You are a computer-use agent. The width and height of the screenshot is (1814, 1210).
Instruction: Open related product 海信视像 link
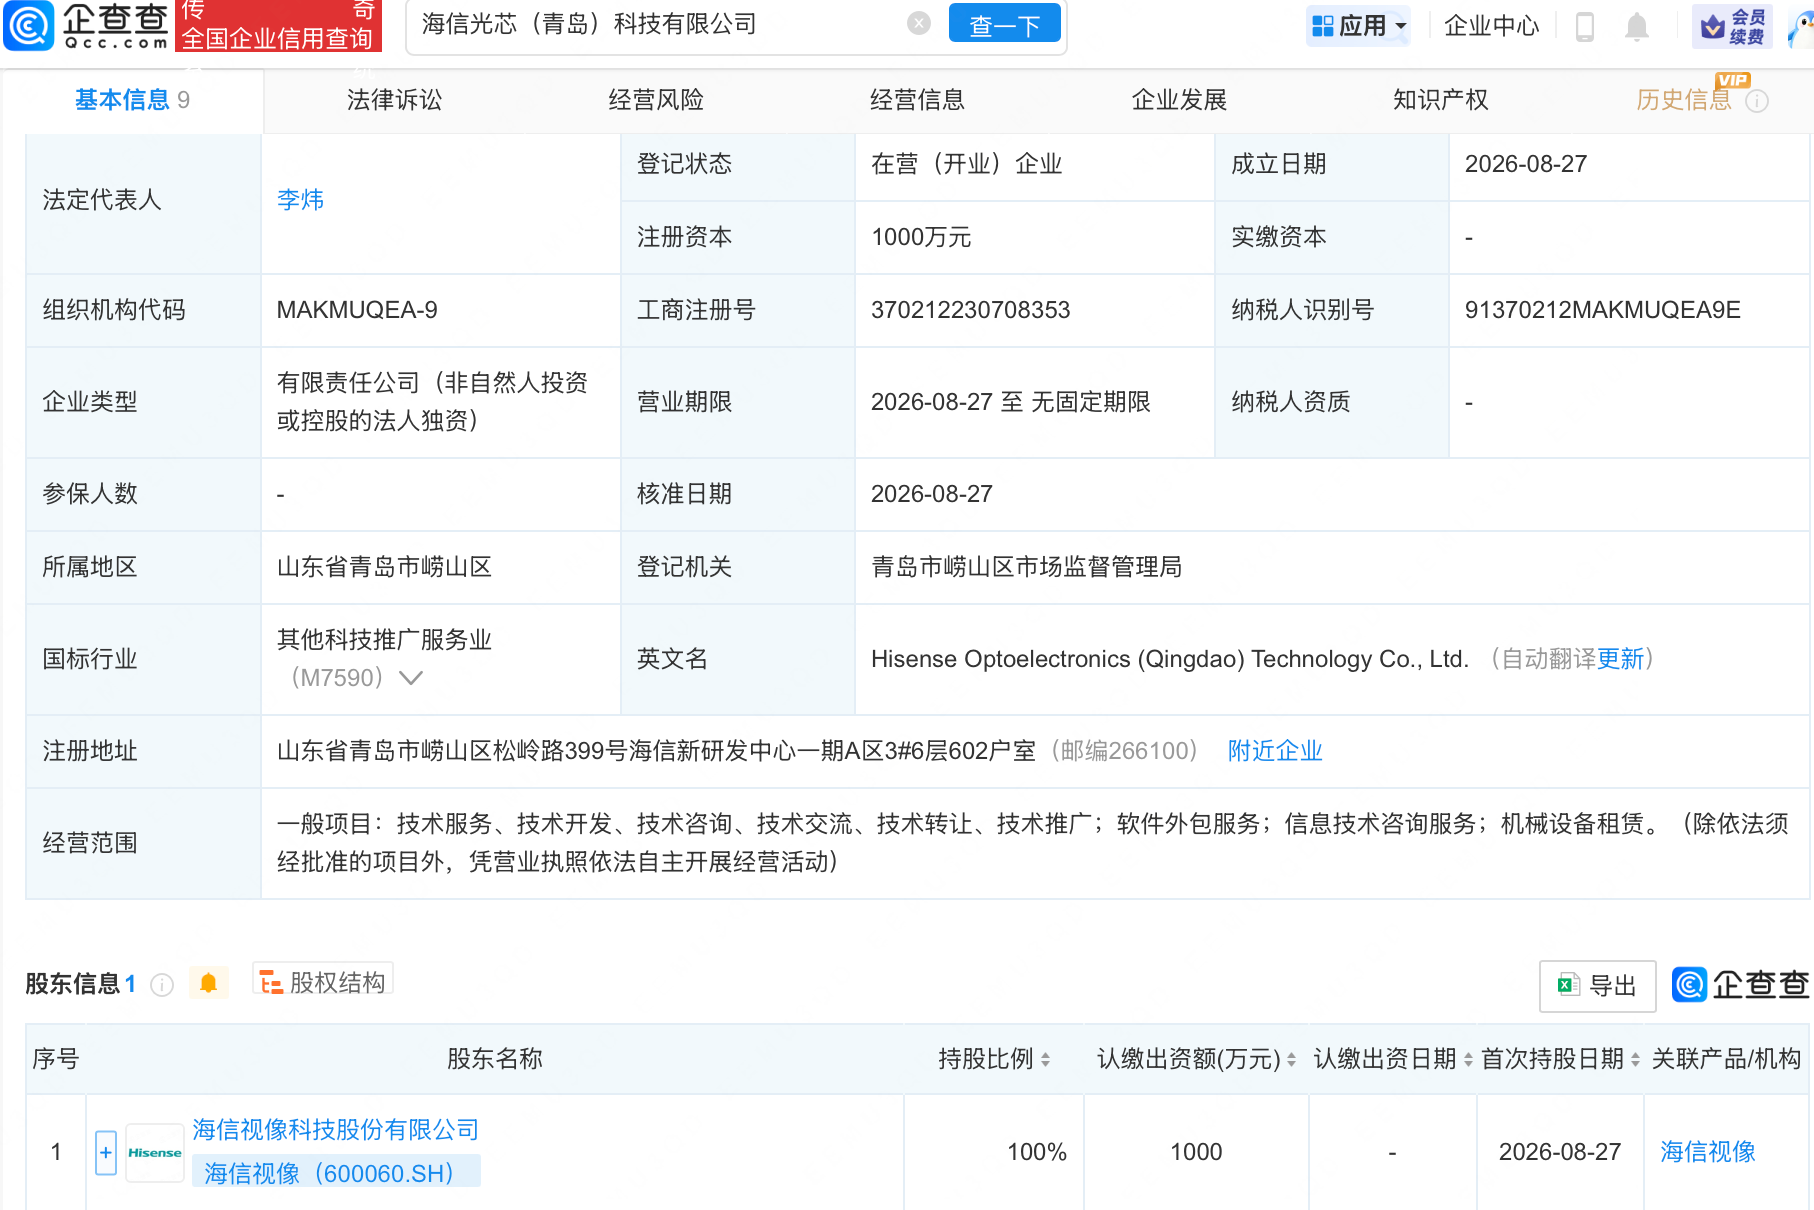tap(1708, 1152)
